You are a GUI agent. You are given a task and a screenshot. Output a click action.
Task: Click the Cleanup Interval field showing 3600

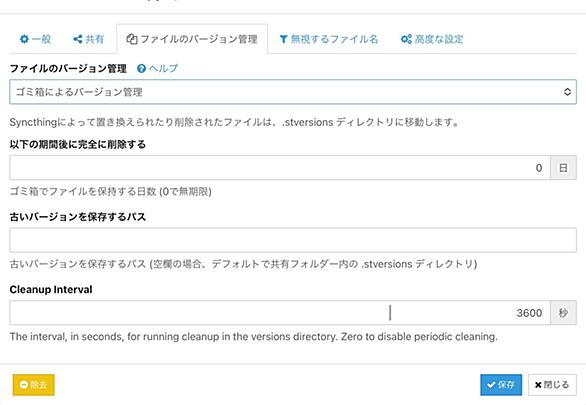pos(280,313)
